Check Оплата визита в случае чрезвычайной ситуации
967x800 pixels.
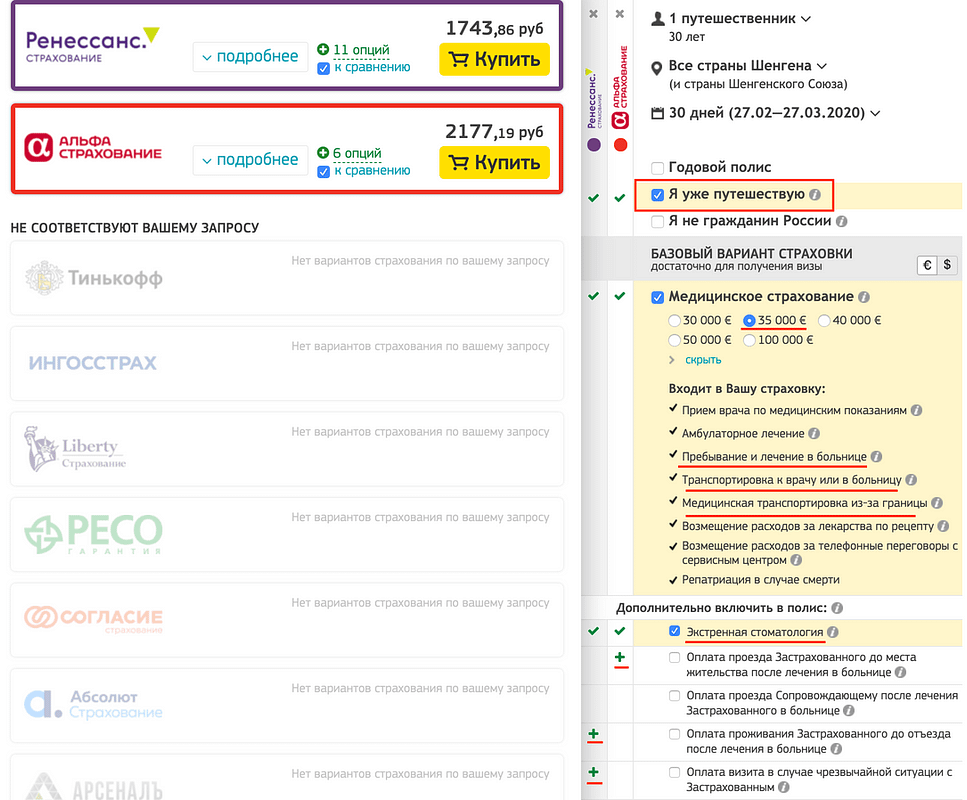point(674,772)
